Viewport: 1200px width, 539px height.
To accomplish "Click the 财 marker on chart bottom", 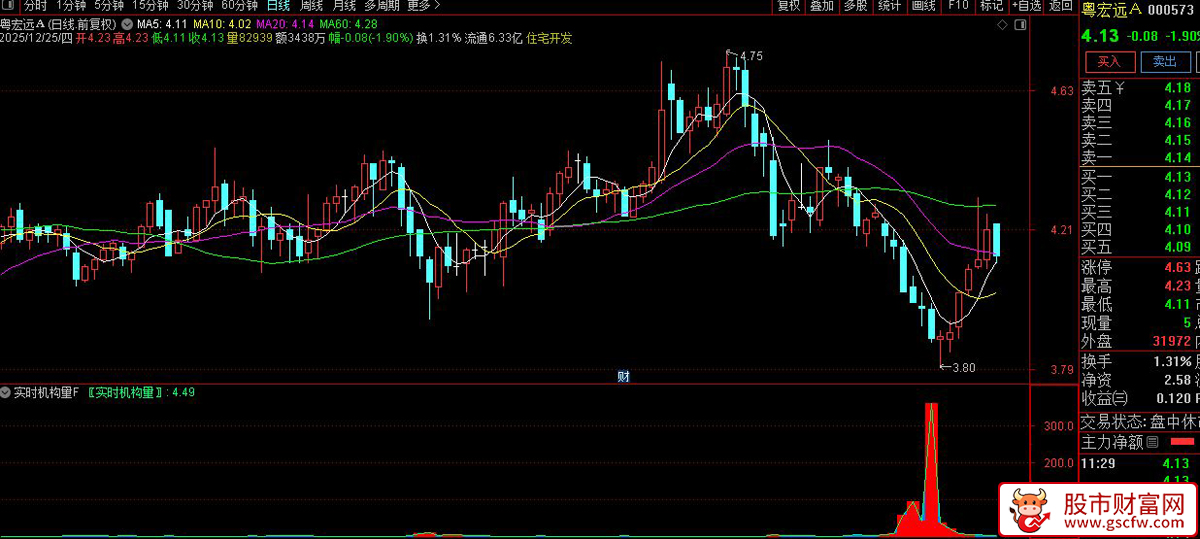I will click(x=622, y=376).
